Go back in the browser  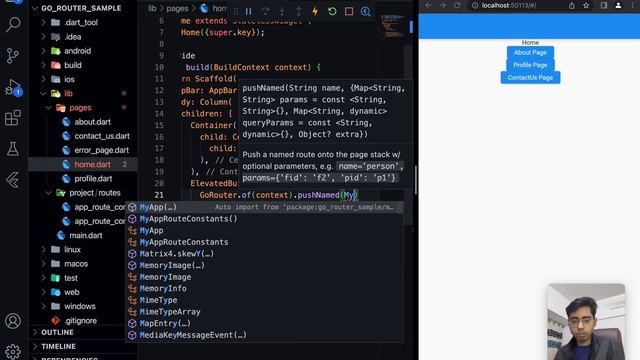pos(428,5)
